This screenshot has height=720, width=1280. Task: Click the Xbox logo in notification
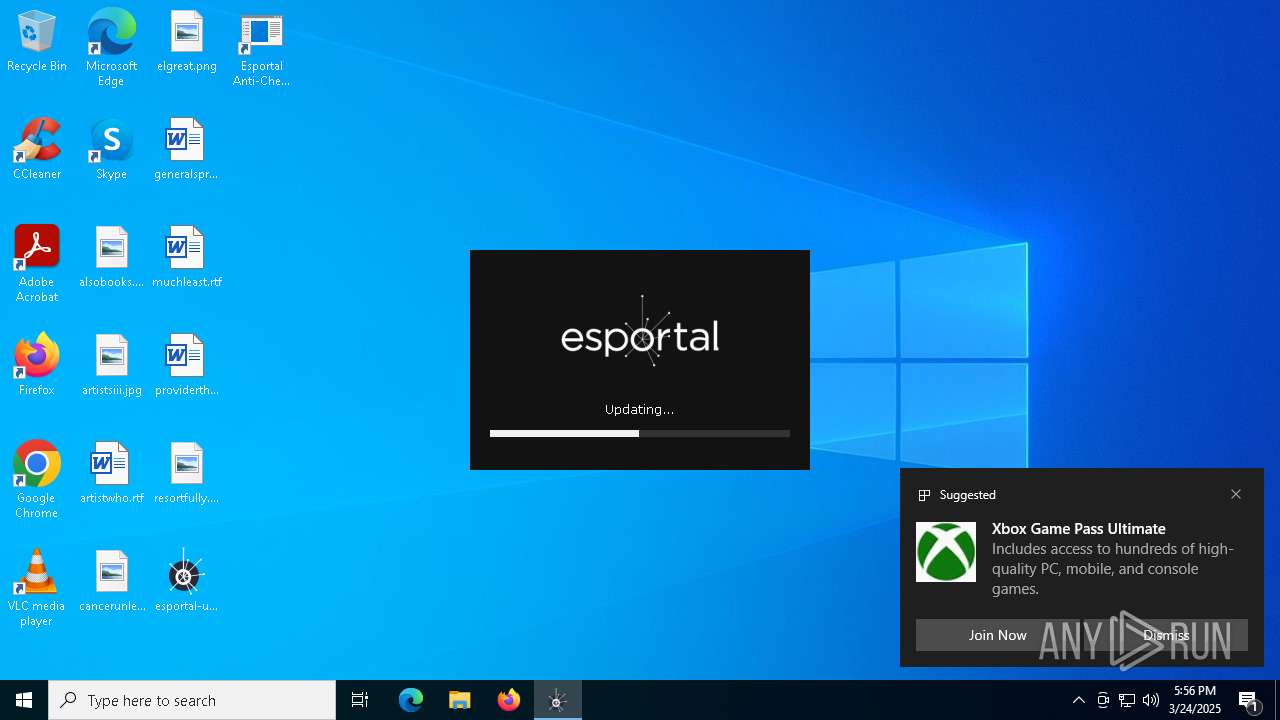[946, 552]
